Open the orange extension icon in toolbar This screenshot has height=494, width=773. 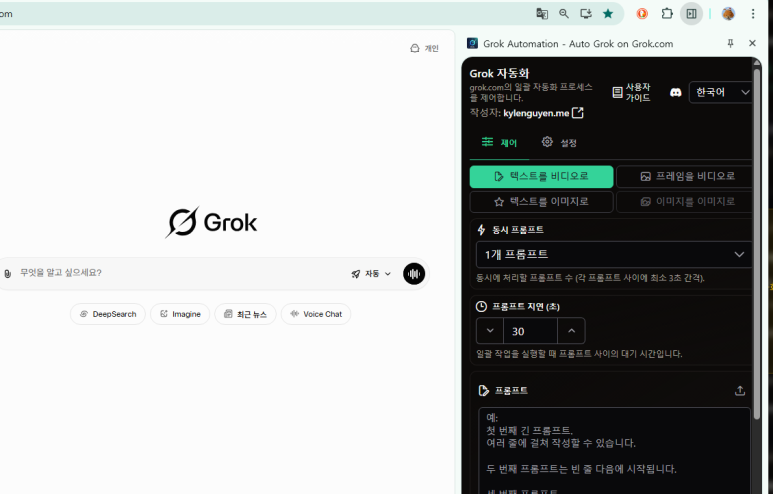click(x=642, y=14)
